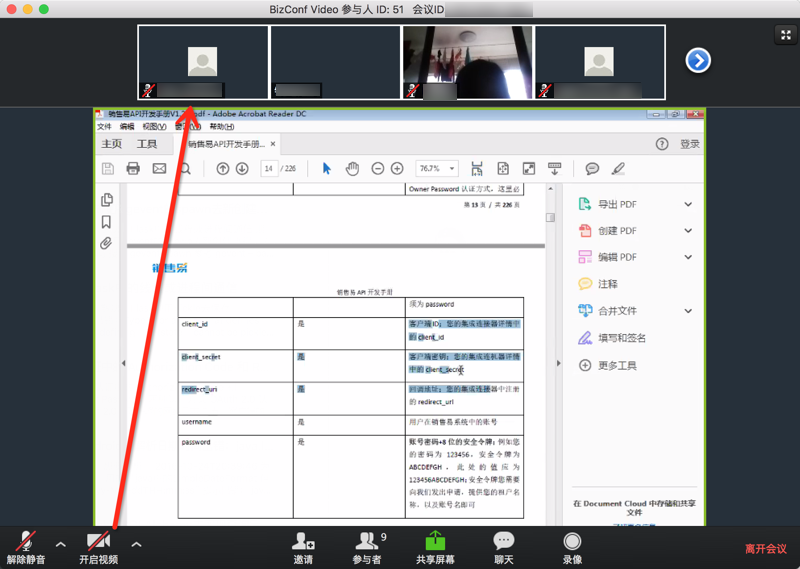Show the 参与者 participants list
The height and width of the screenshot is (569, 800).
pyautogui.click(x=368, y=548)
